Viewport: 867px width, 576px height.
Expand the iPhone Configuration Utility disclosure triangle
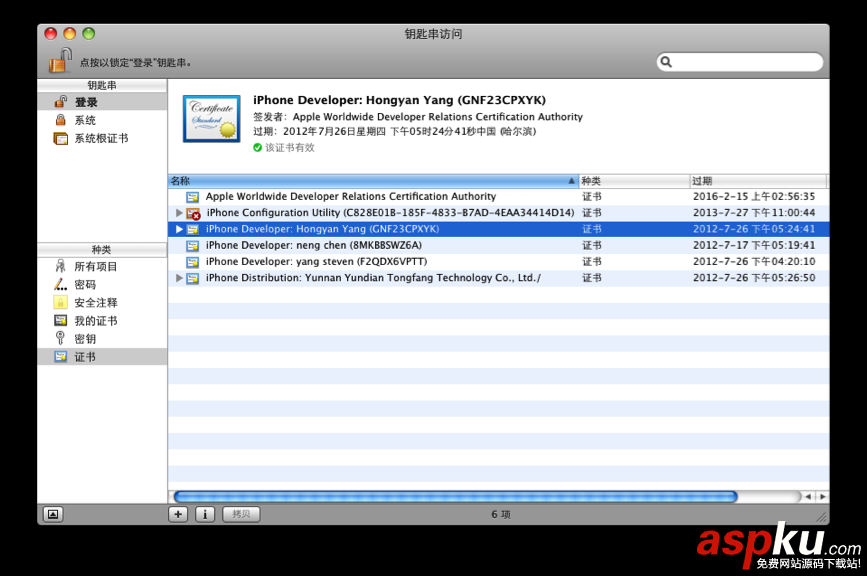(x=179, y=212)
